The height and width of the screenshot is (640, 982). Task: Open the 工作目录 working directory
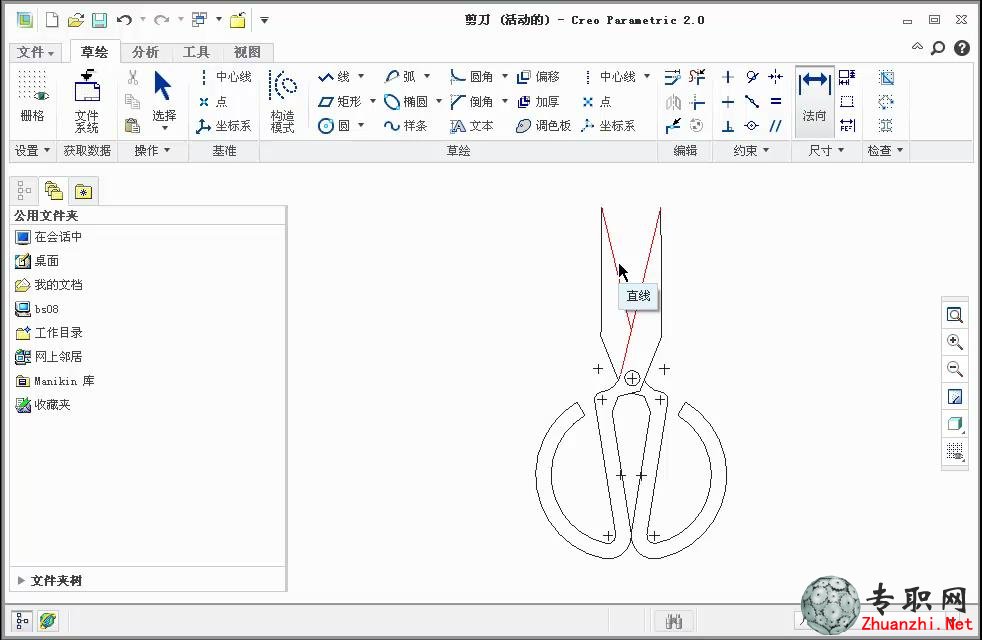pos(49,333)
